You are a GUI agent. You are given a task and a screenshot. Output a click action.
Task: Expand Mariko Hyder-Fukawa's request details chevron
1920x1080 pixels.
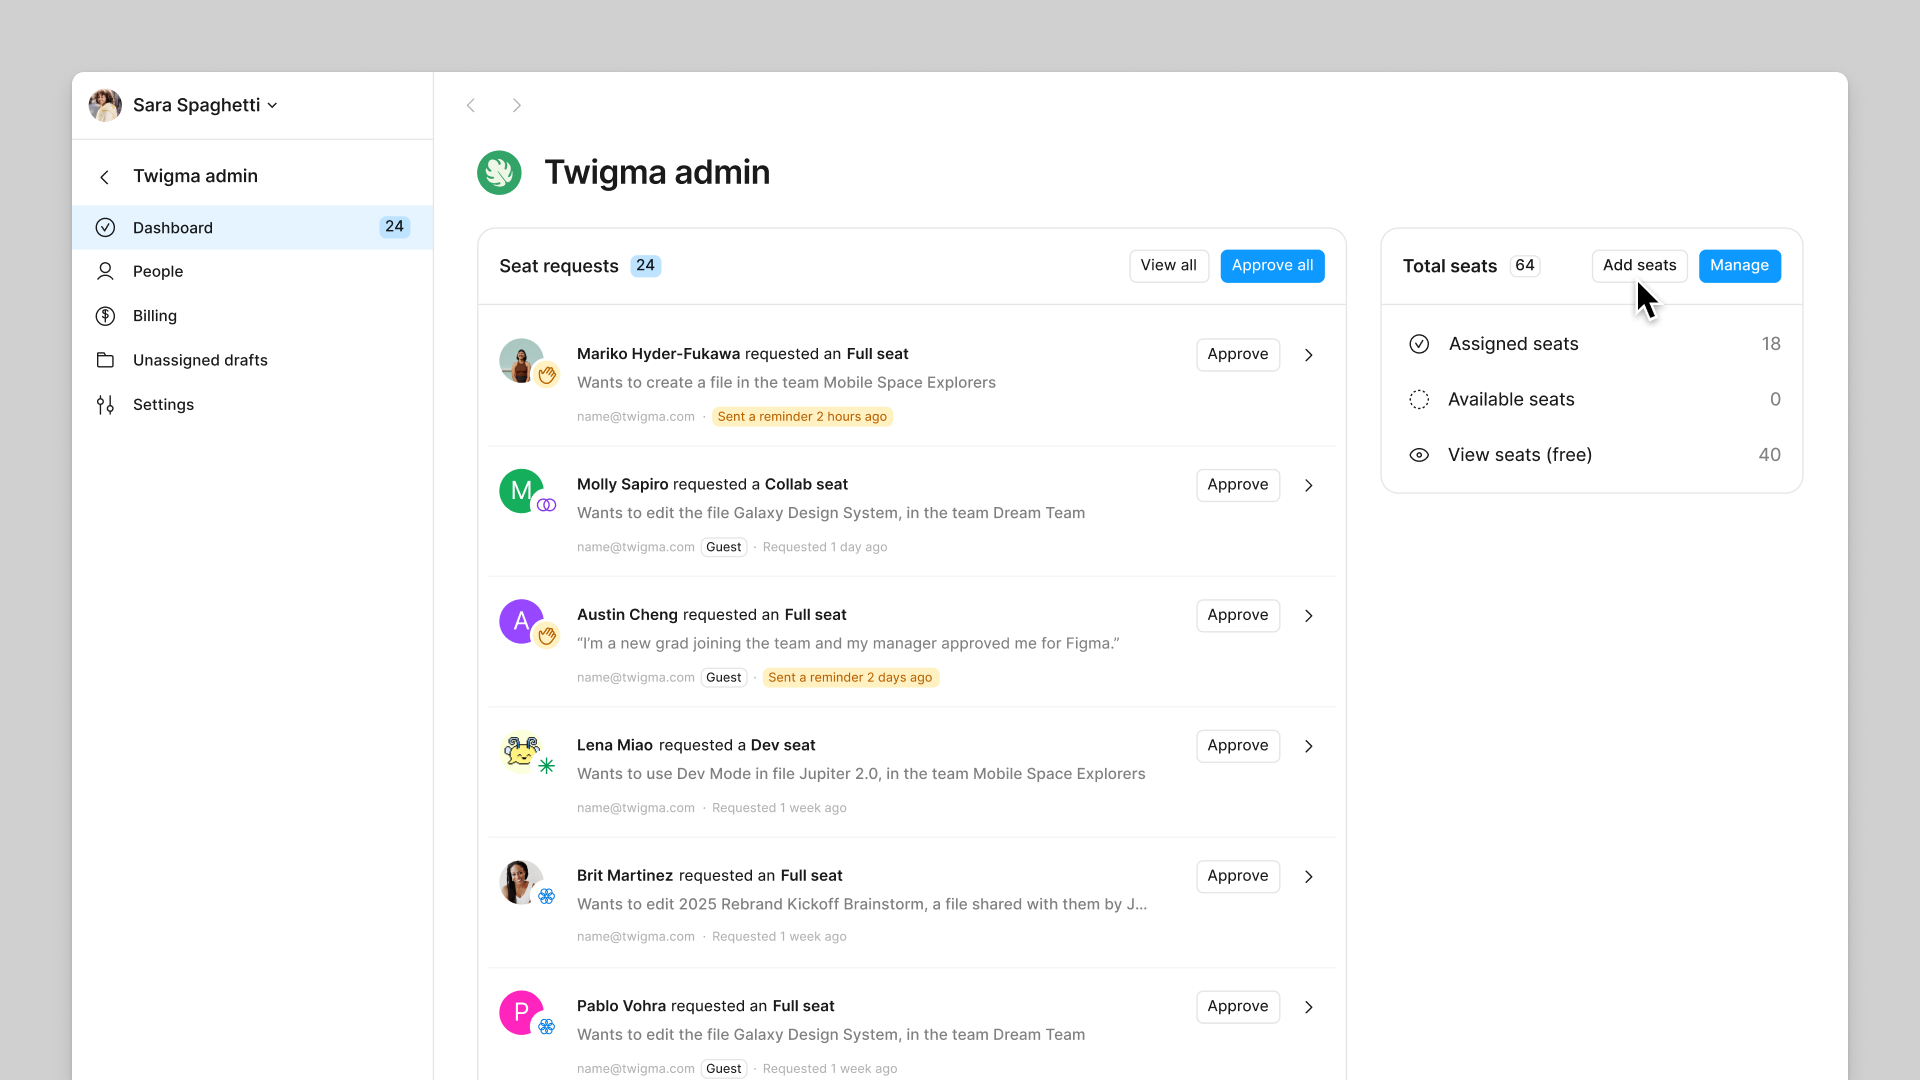1309,355
